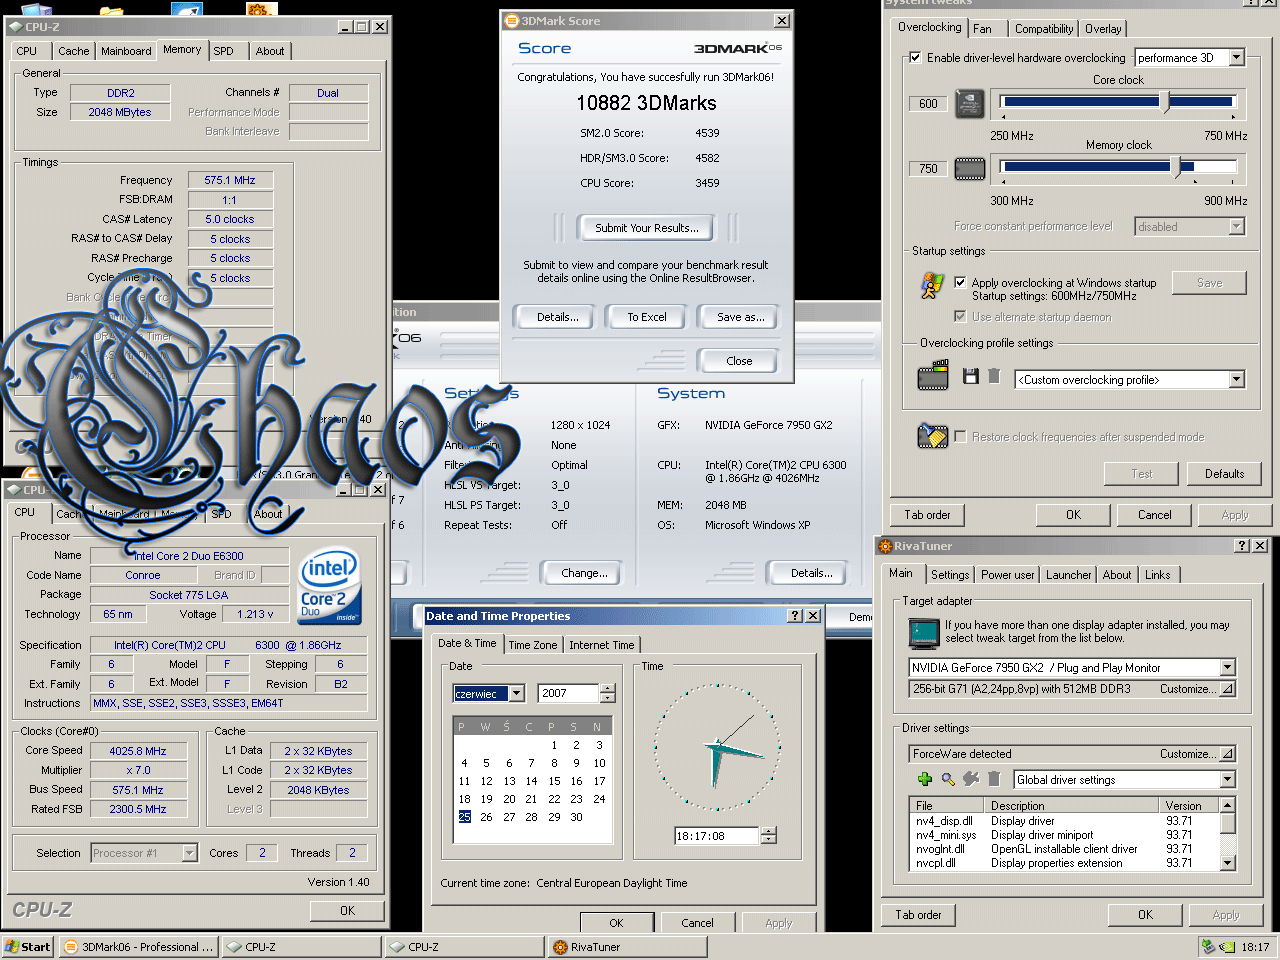Toggle Apply overclocking at Windows startup
Image resolution: width=1280 pixels, height=960 pixels.
pos(960,283)
